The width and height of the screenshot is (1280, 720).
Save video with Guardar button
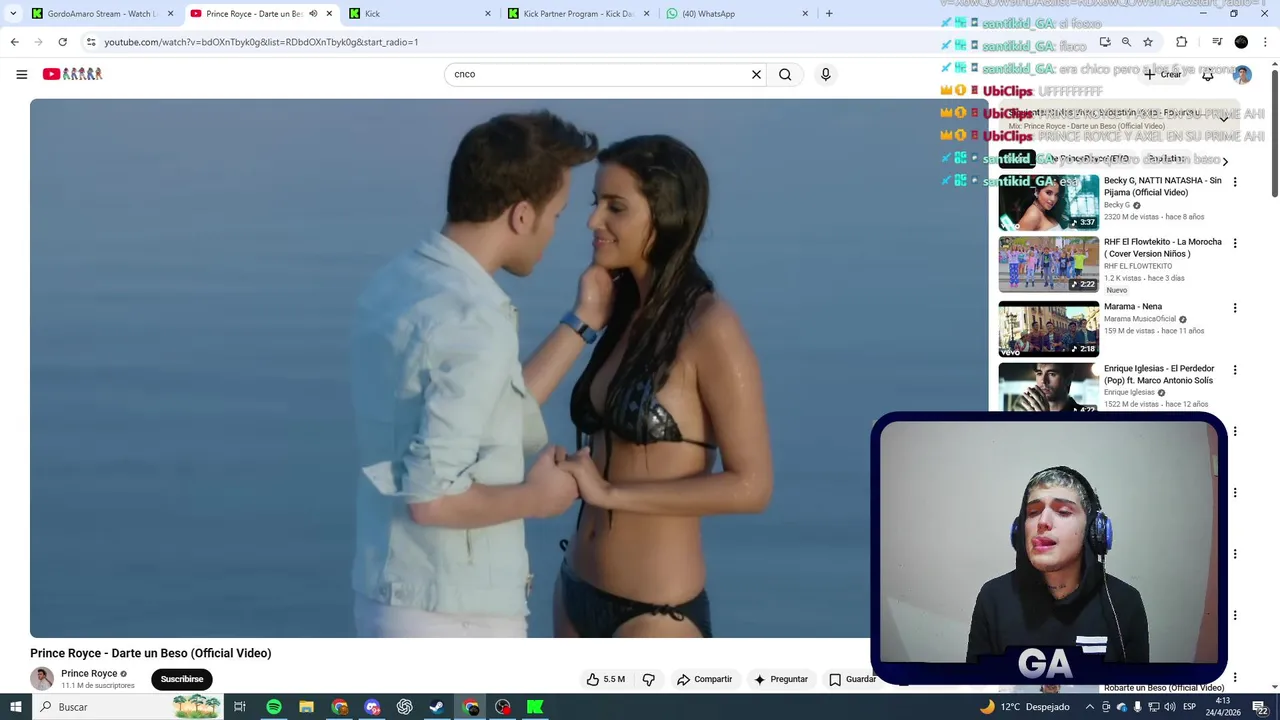tap(852, 679)
